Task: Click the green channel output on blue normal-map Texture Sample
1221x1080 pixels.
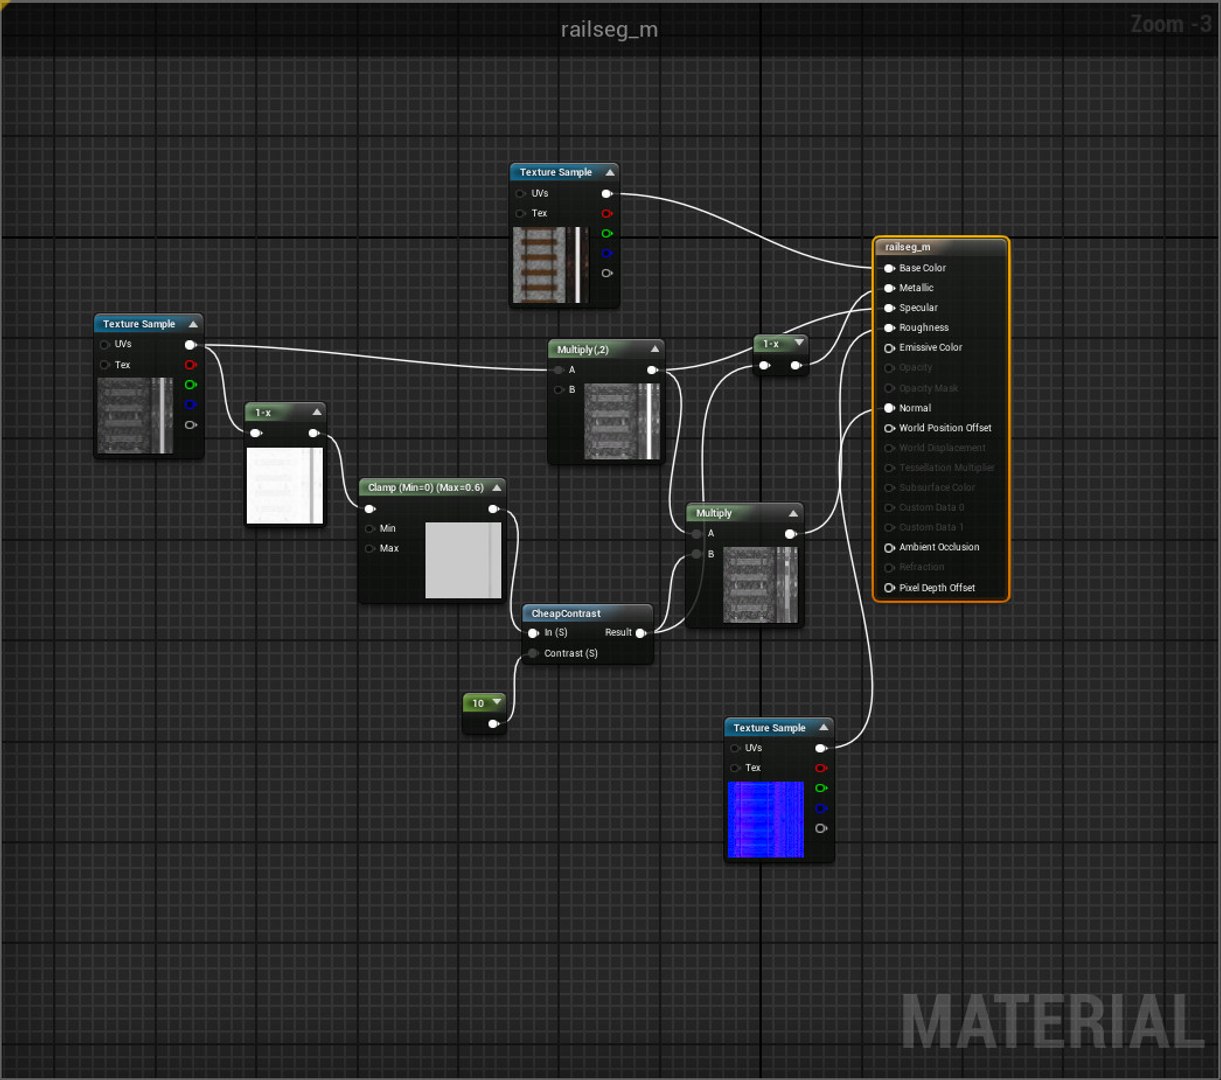Action: tap(821, 788)
